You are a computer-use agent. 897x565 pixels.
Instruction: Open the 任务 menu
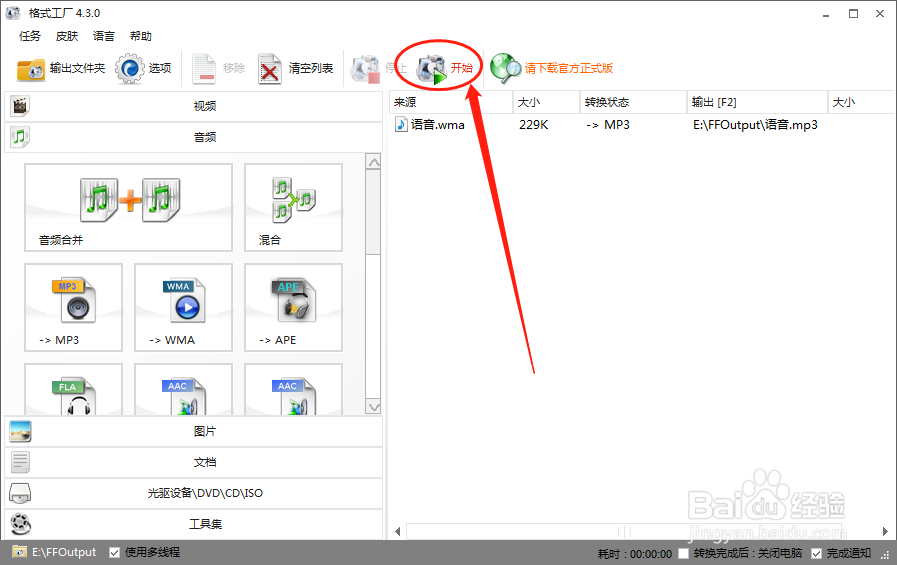(30, 36)
